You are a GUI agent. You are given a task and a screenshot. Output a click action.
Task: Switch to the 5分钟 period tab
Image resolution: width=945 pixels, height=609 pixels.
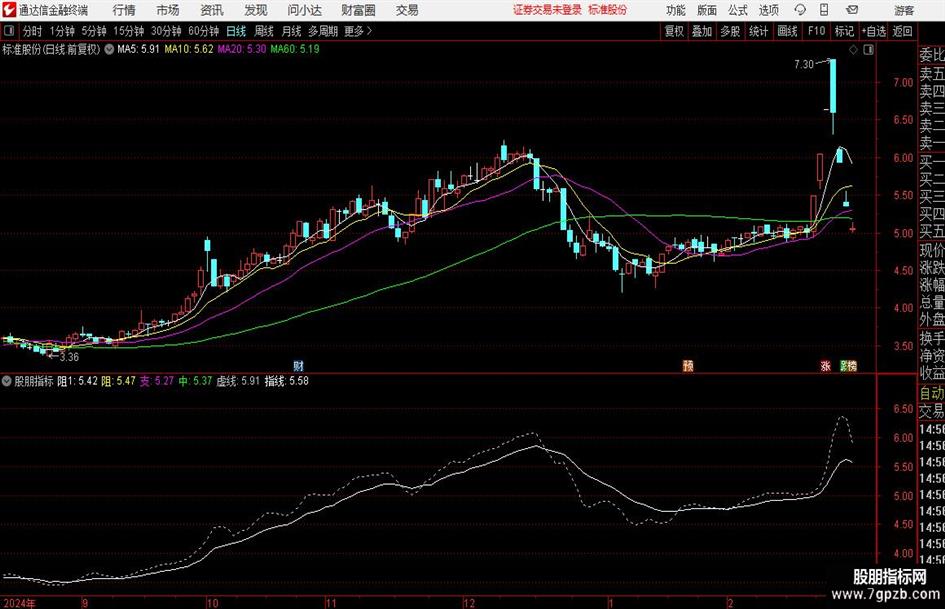(94, 31)
